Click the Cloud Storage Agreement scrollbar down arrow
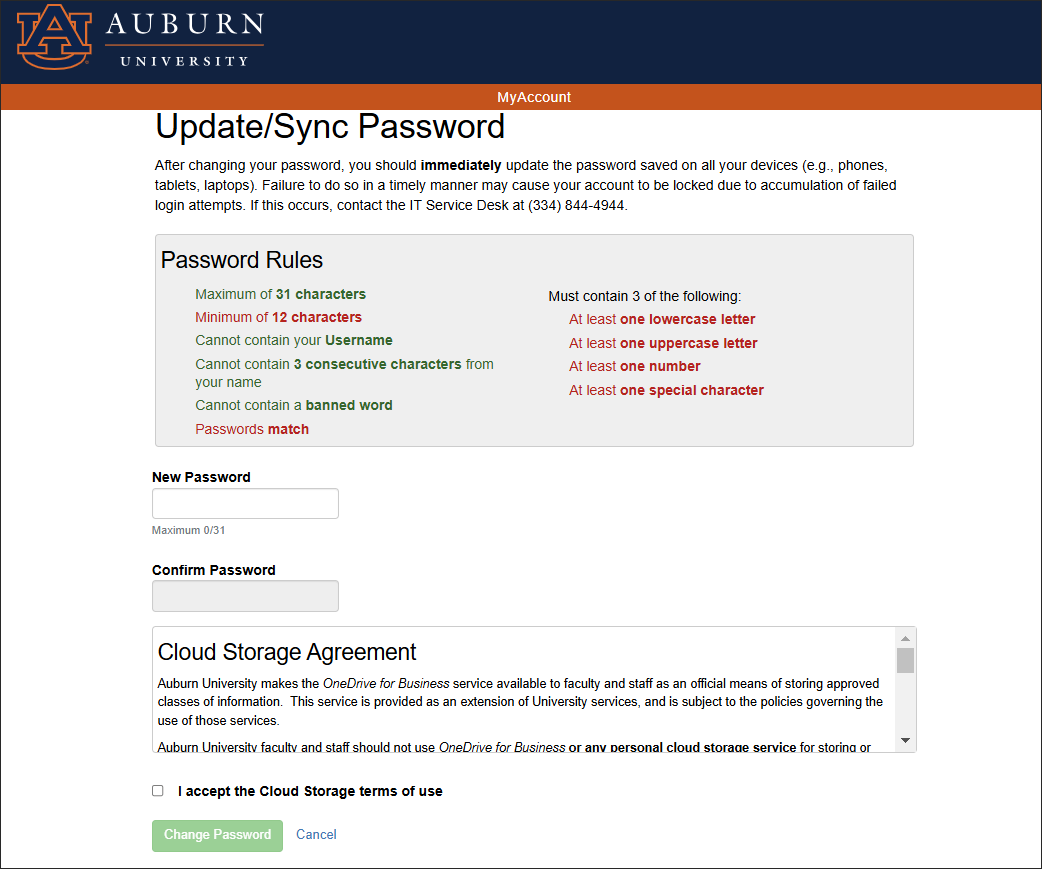Viewport: 1042px width, 869px height. [x=905, y=739]
